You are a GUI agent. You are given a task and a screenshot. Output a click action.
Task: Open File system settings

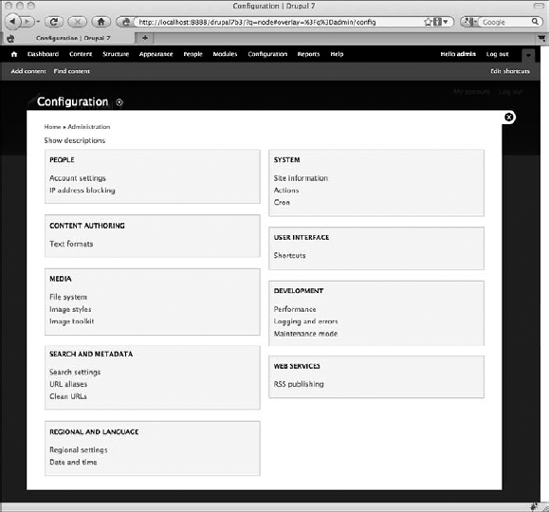[x=68, y=297]
